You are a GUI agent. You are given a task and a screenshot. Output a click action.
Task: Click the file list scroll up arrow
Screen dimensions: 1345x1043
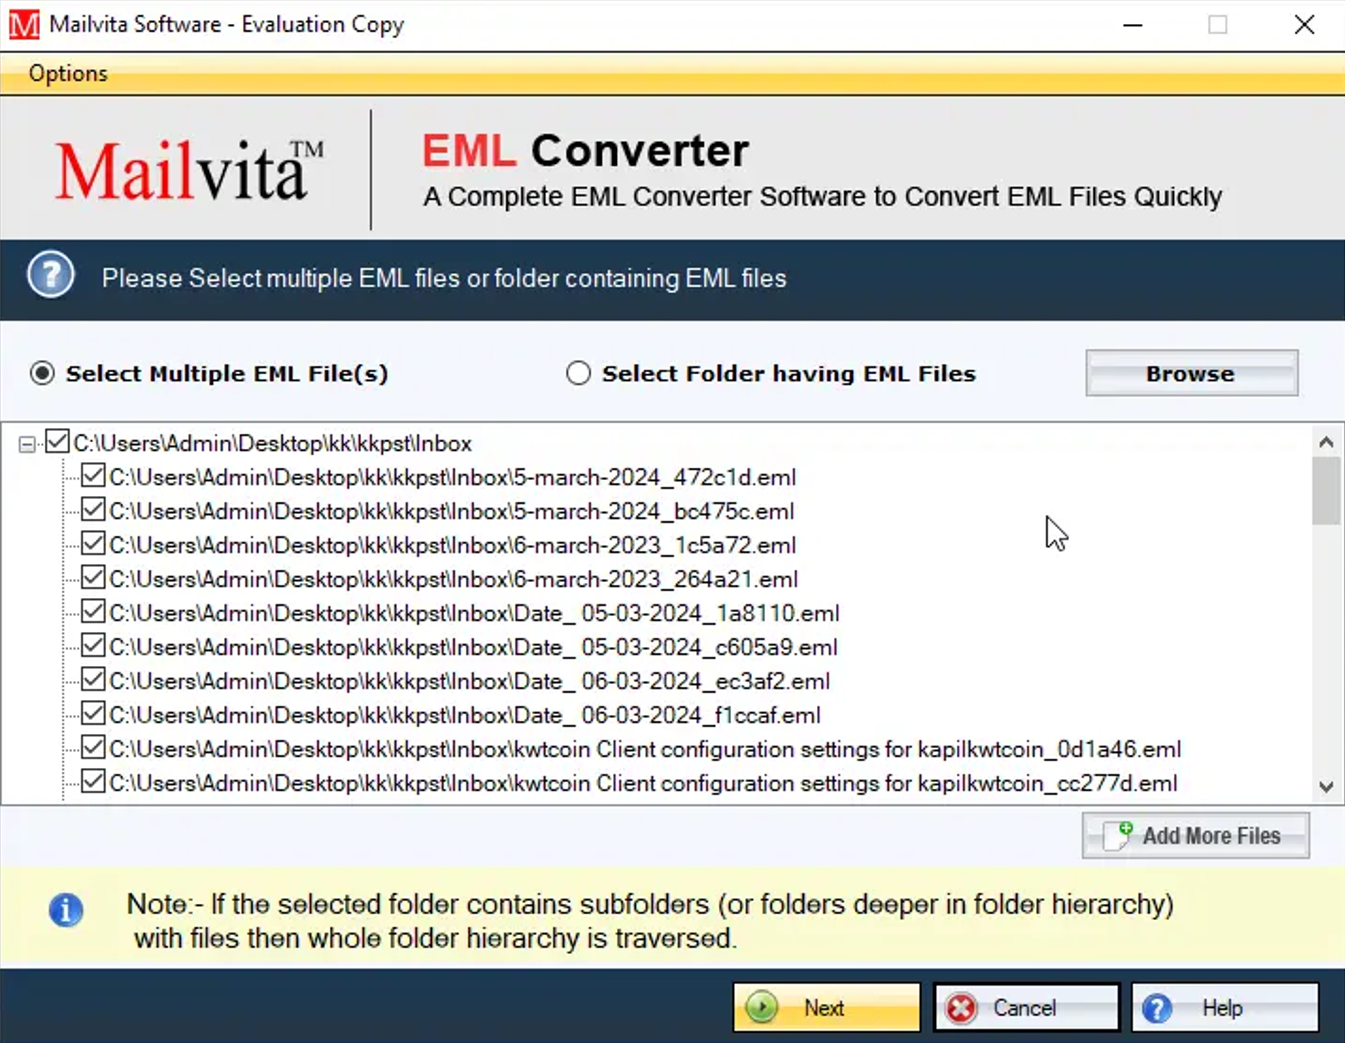pyautogui.click(x=1326, y=442)
